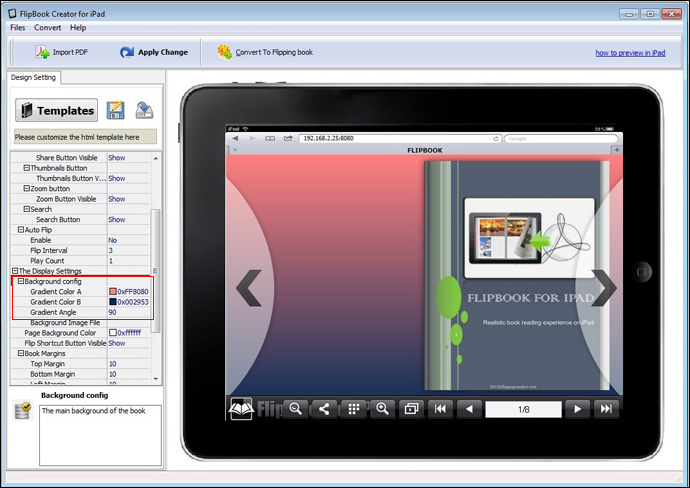The width and height of the screenshot is (690, 488).
Task: Collapse the Thumbnails Button tree node
Action: point(26,168)
